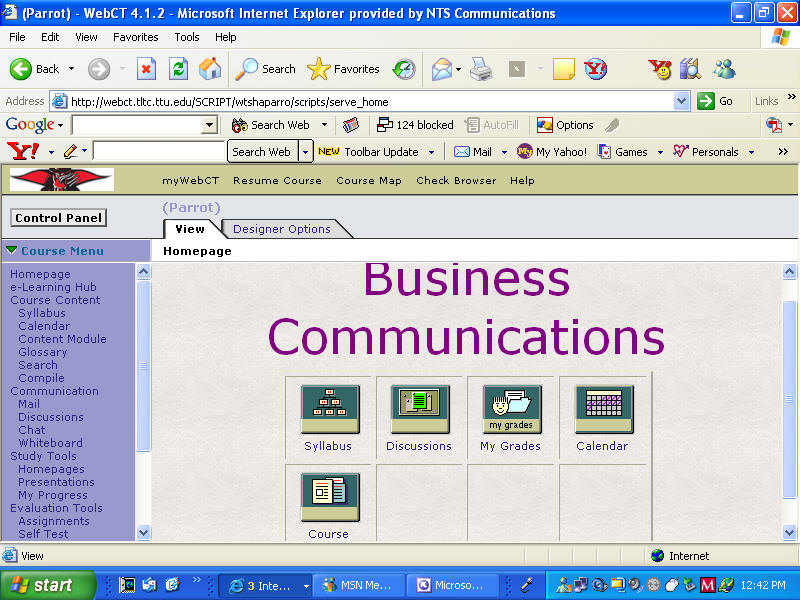
Task: Click myWebCT link in top navigation
Action: coord(190,181)
